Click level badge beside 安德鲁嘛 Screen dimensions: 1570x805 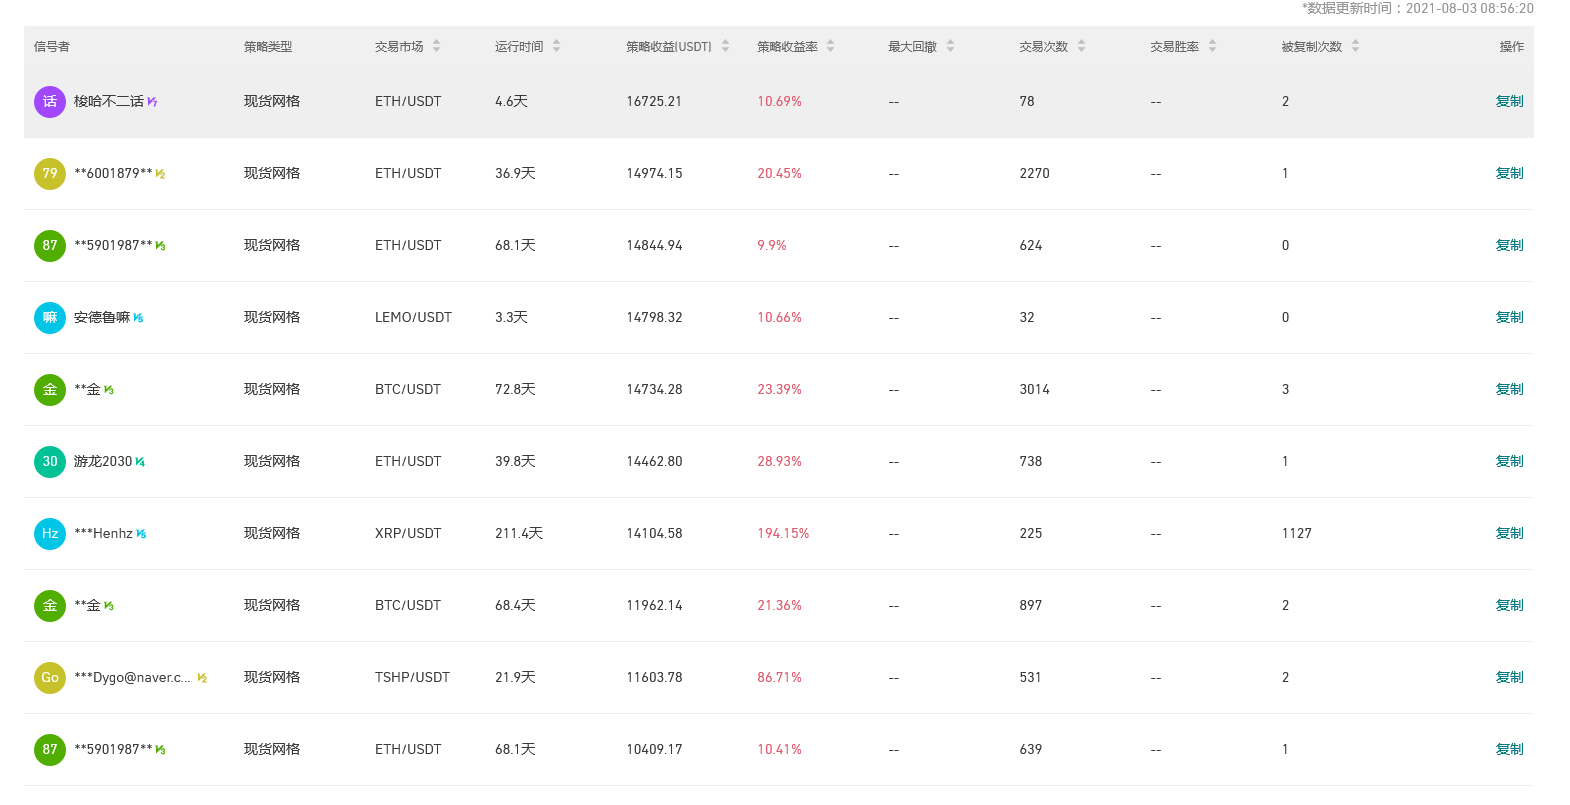[138, 318]
